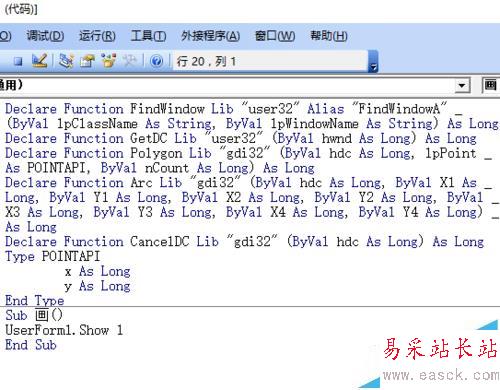Image resolution: width=500 pixels, height=390 pixels.
Task: Open the Properties Window icon
Action: pos(87,61)
